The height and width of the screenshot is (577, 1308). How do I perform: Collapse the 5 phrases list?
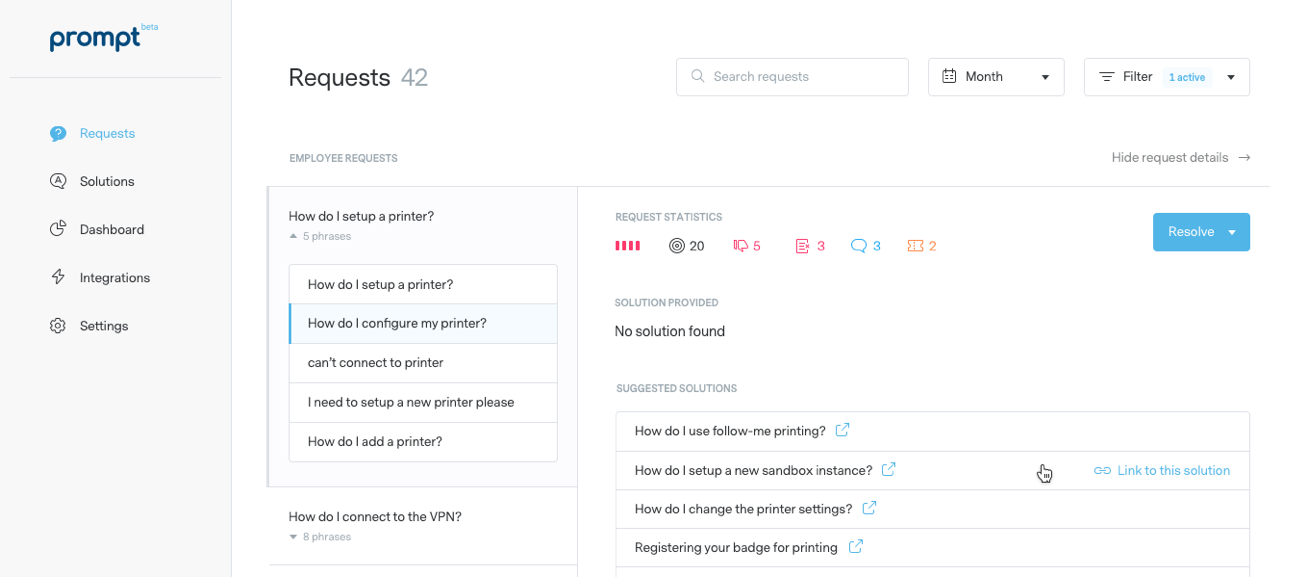point(320,237)
